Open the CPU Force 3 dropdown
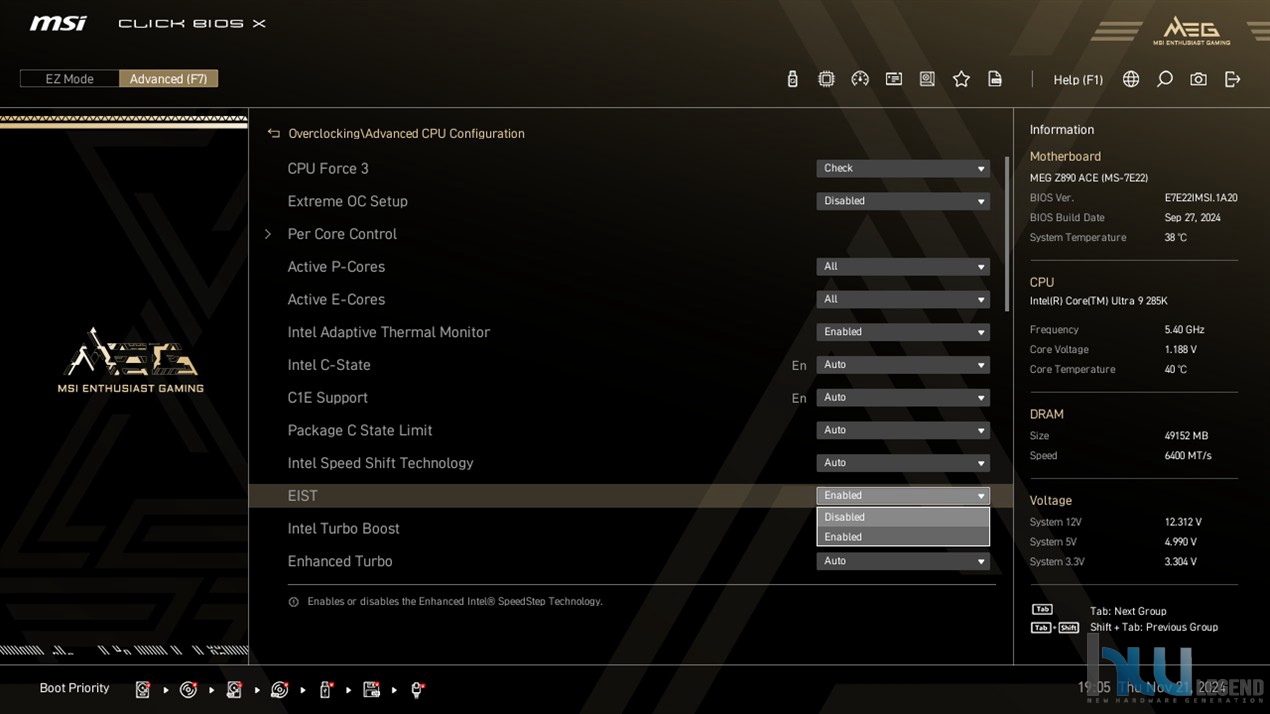 pos(903,168)
